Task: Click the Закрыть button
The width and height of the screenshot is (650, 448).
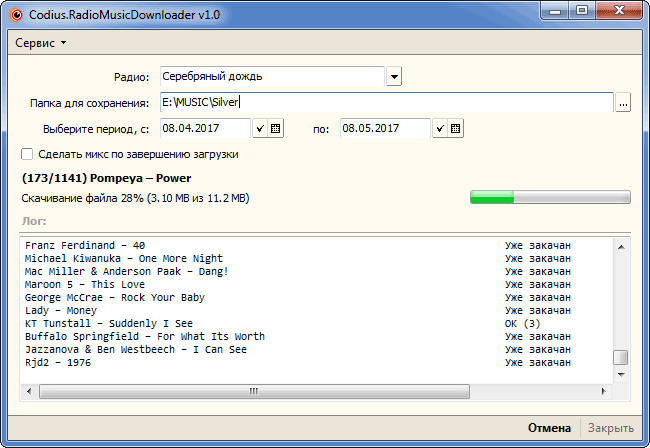Action: click(609, 428)
